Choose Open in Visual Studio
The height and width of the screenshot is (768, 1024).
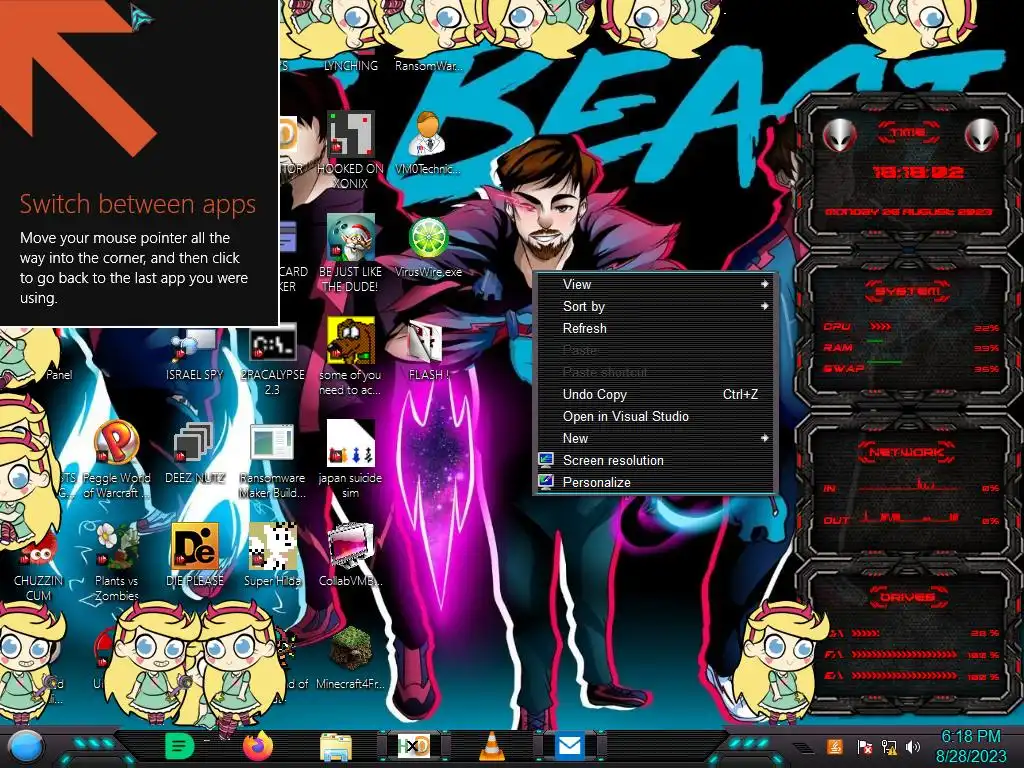(656, 416)
